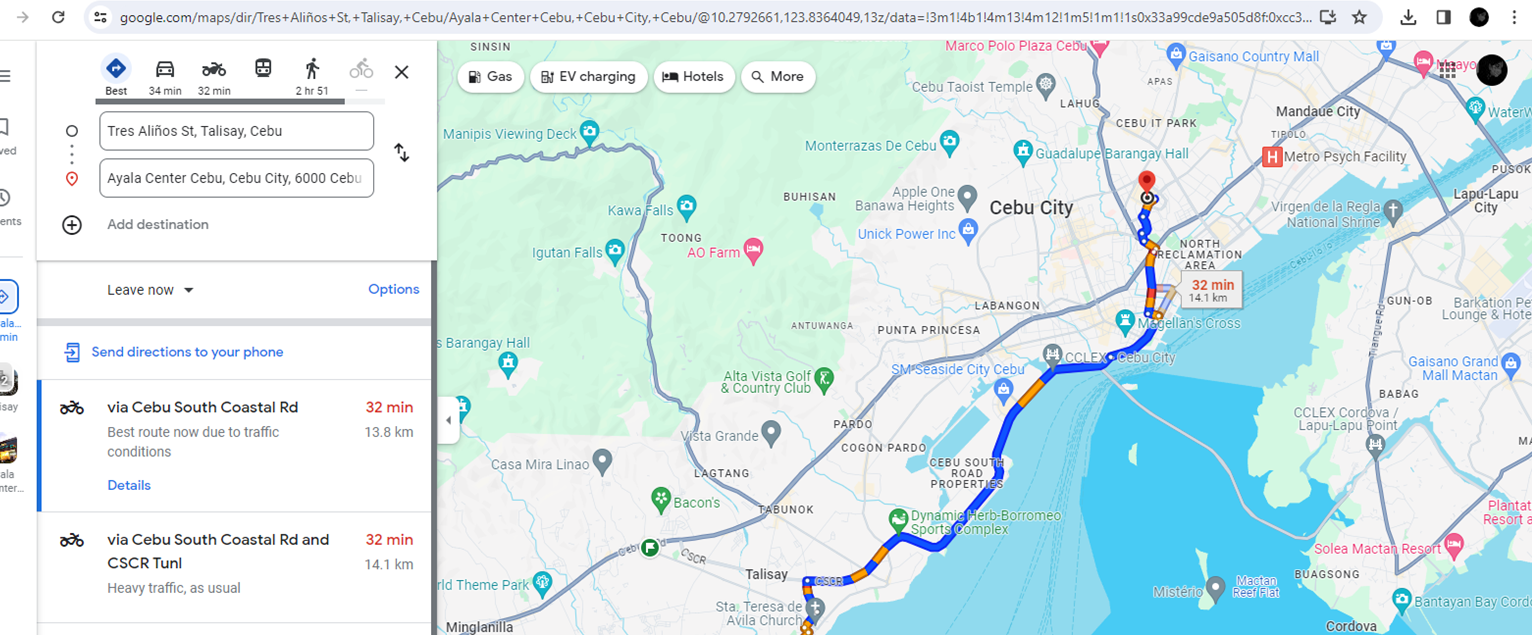This screenshot has height=636, width=1532.
Task: Open the Leave now dropdown
Action: click(150, 290)
